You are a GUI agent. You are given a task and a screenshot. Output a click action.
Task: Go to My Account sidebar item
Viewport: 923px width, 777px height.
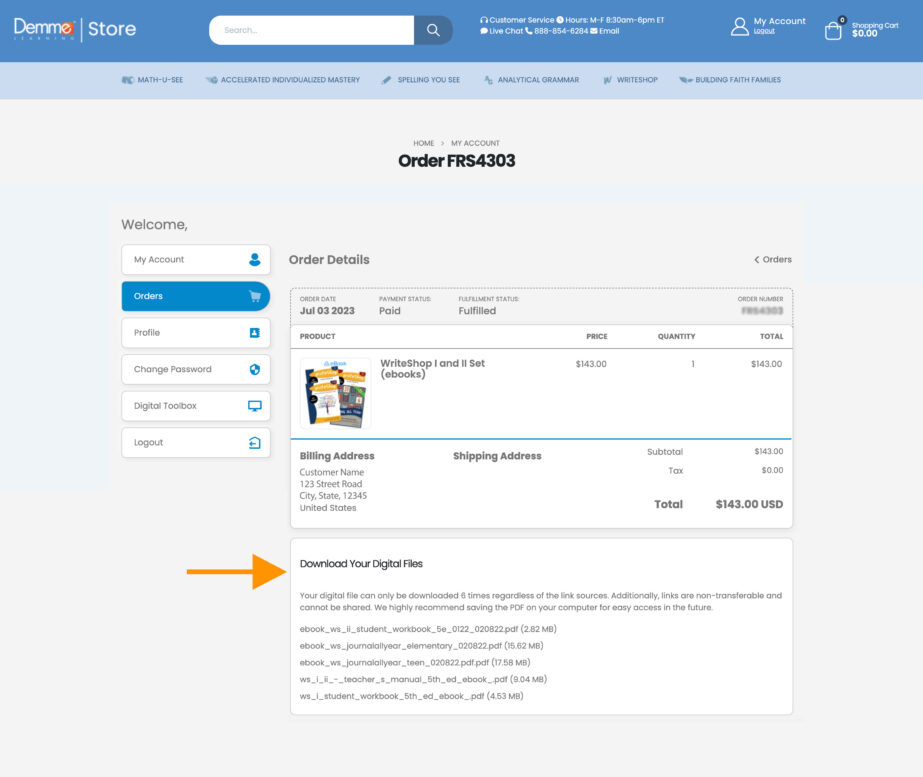click(x=196, y=260)
